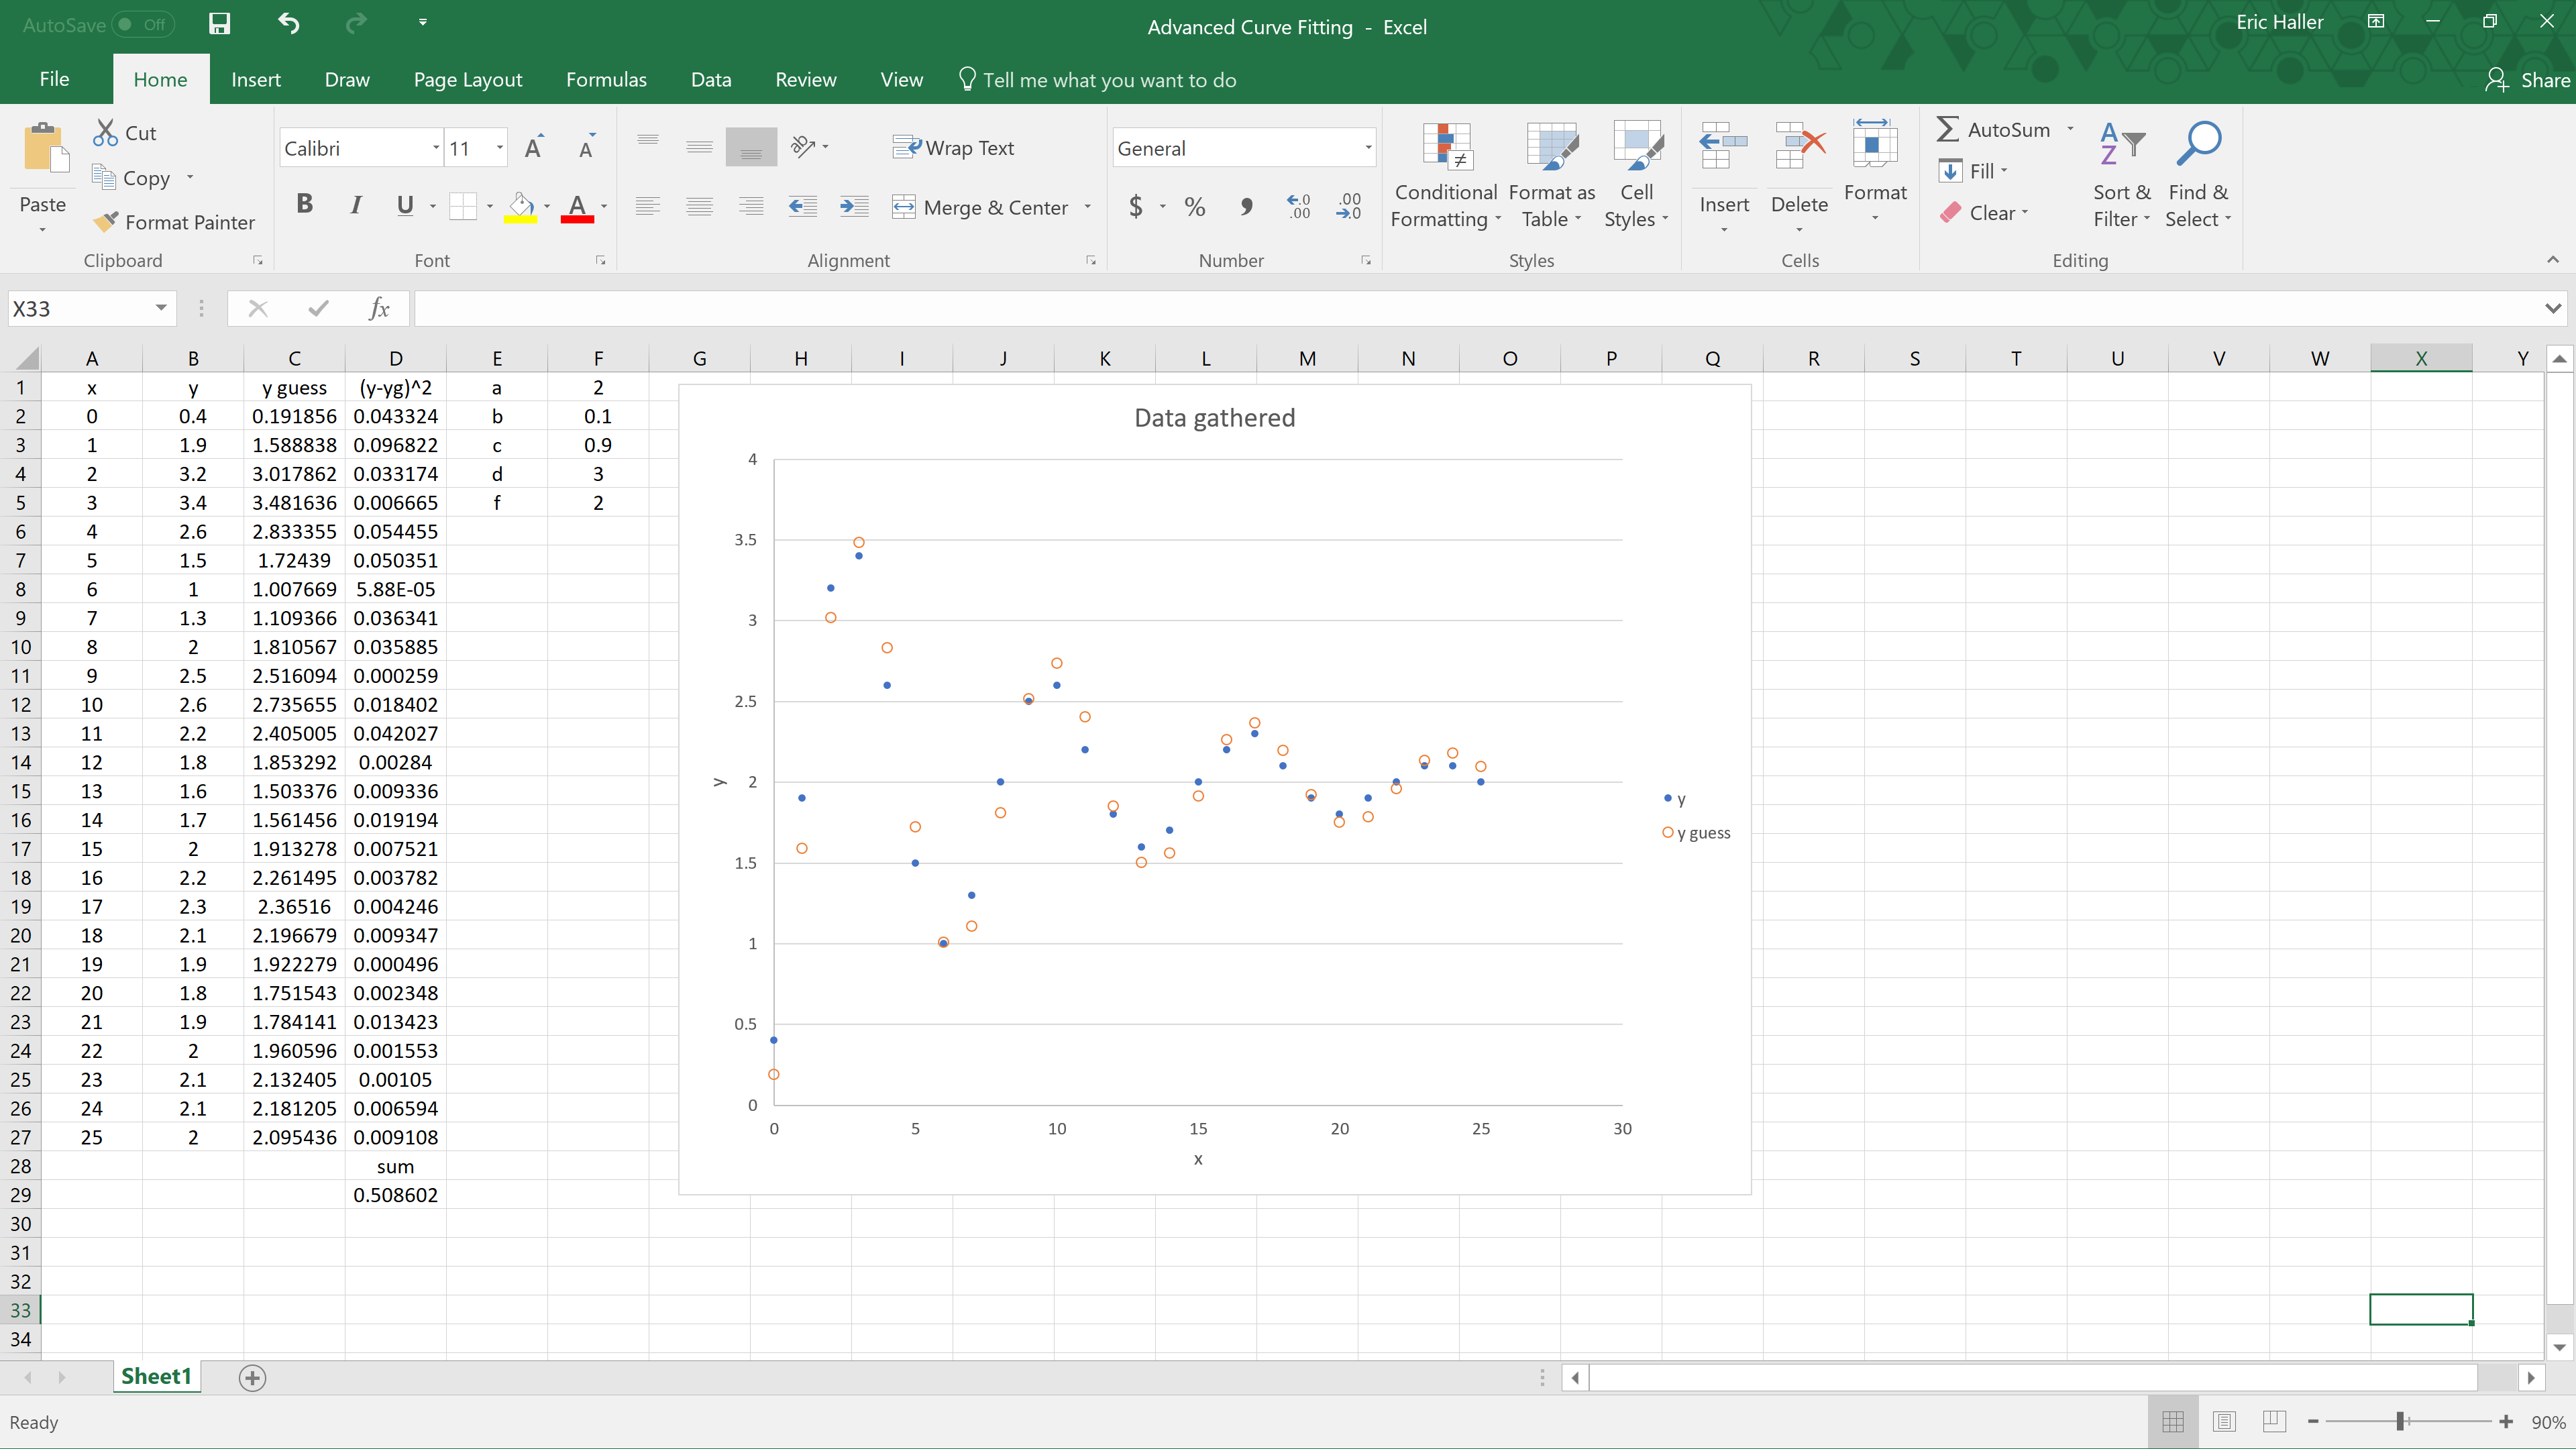This screenshot has width=2576, height=1449.
Task: Cut the selection with the scissors icon
Action: (x=105, y=132)
